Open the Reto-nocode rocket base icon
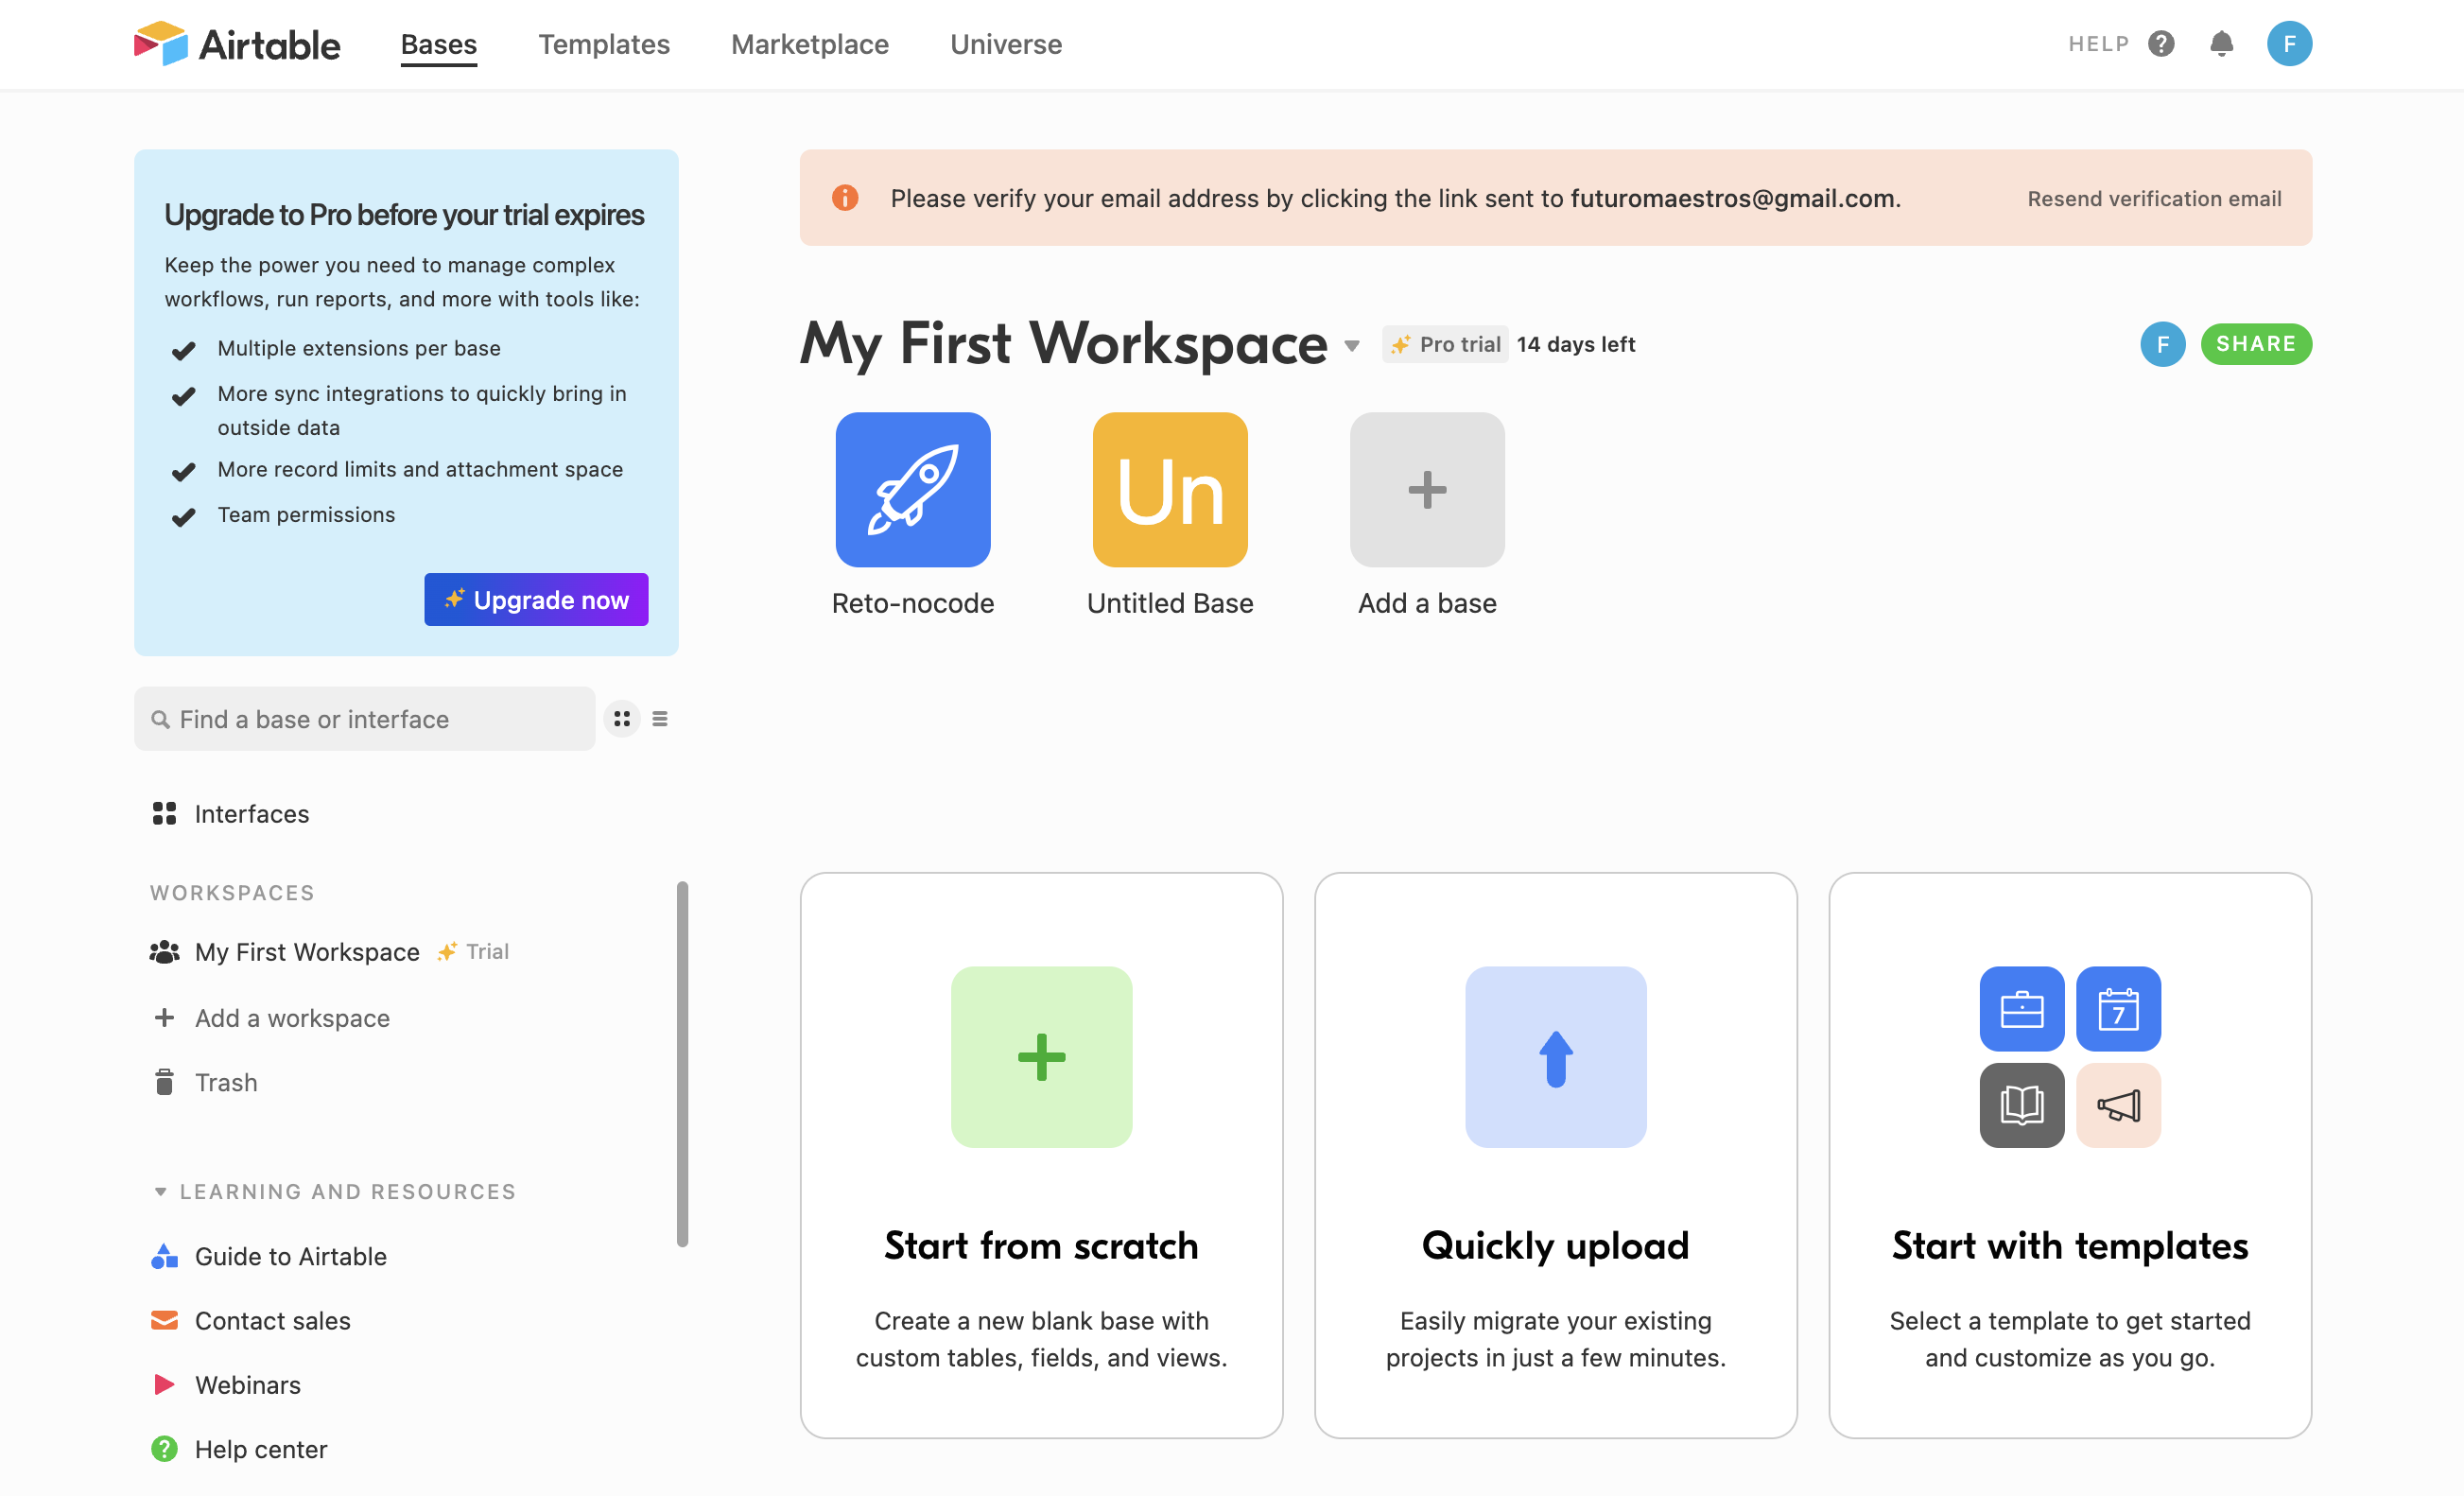 (x=912, y=489)
